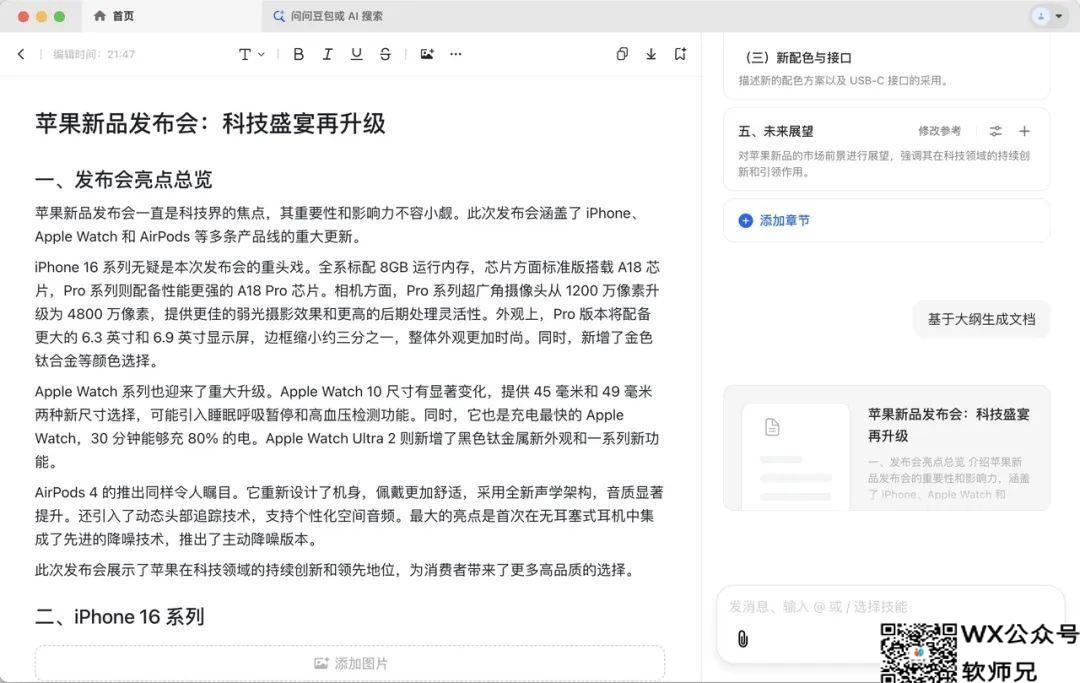Click the paragraph starting 此次发布会展示了
The height and width of the screenshot is (683, 1080).
pyautogui.click(x=335, y=570)
